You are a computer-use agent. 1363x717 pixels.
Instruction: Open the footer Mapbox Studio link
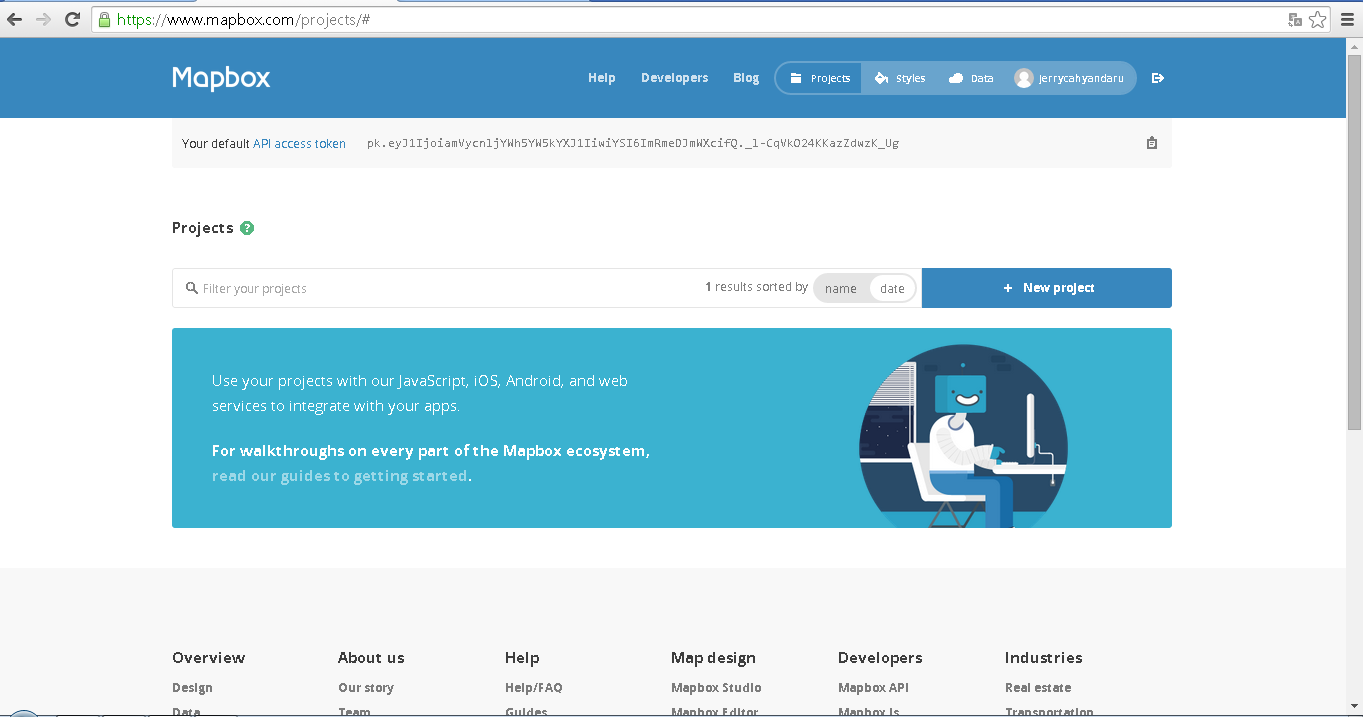click(x=716, y=688)
